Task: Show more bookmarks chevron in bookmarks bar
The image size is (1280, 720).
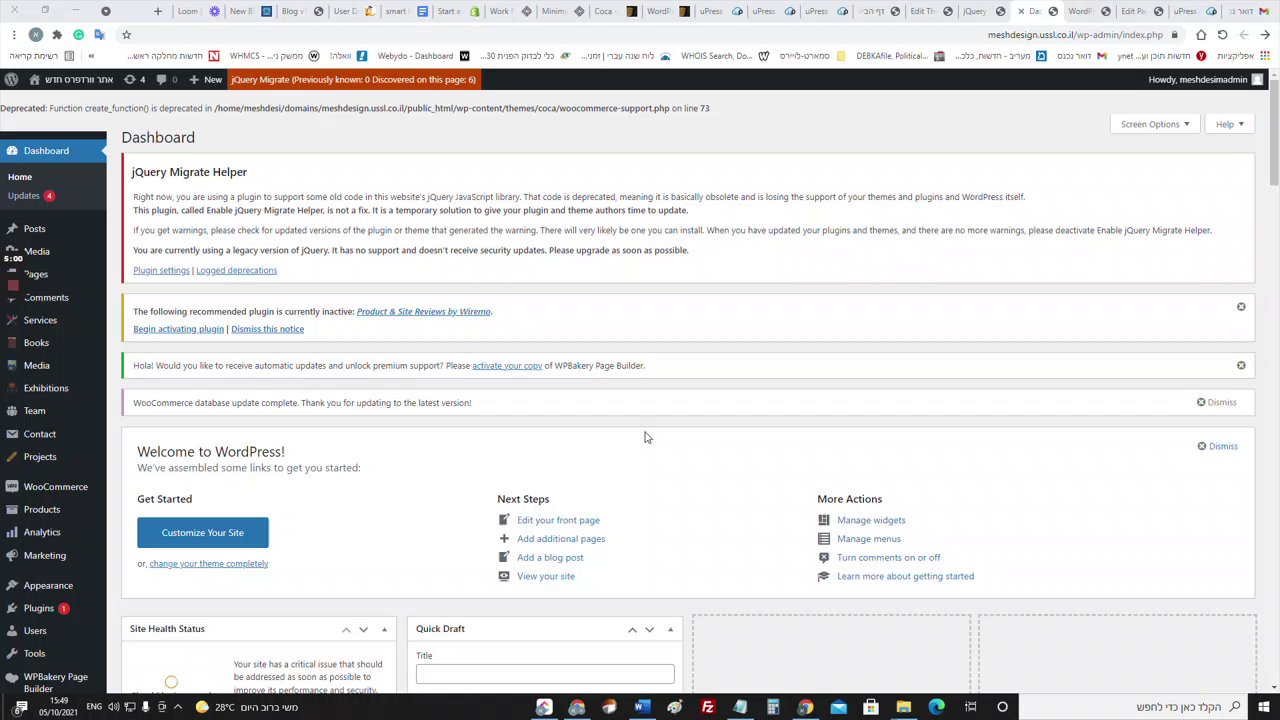Action: tap(91, 56)
